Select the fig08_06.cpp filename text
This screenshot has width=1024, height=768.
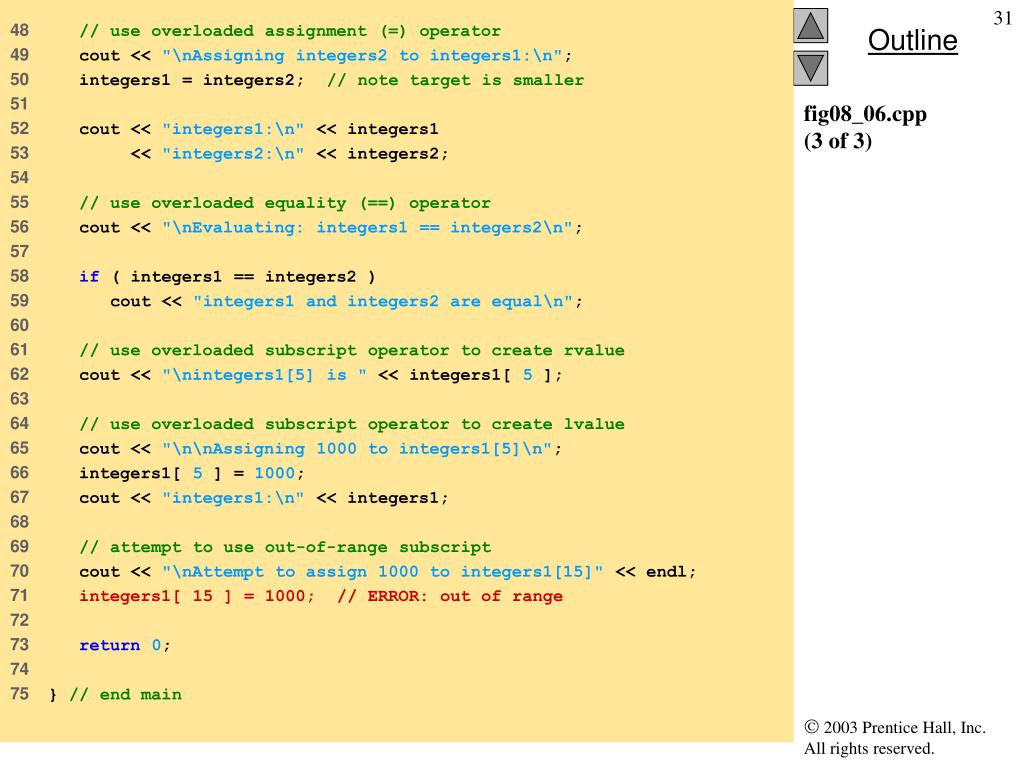pos(865,114)
